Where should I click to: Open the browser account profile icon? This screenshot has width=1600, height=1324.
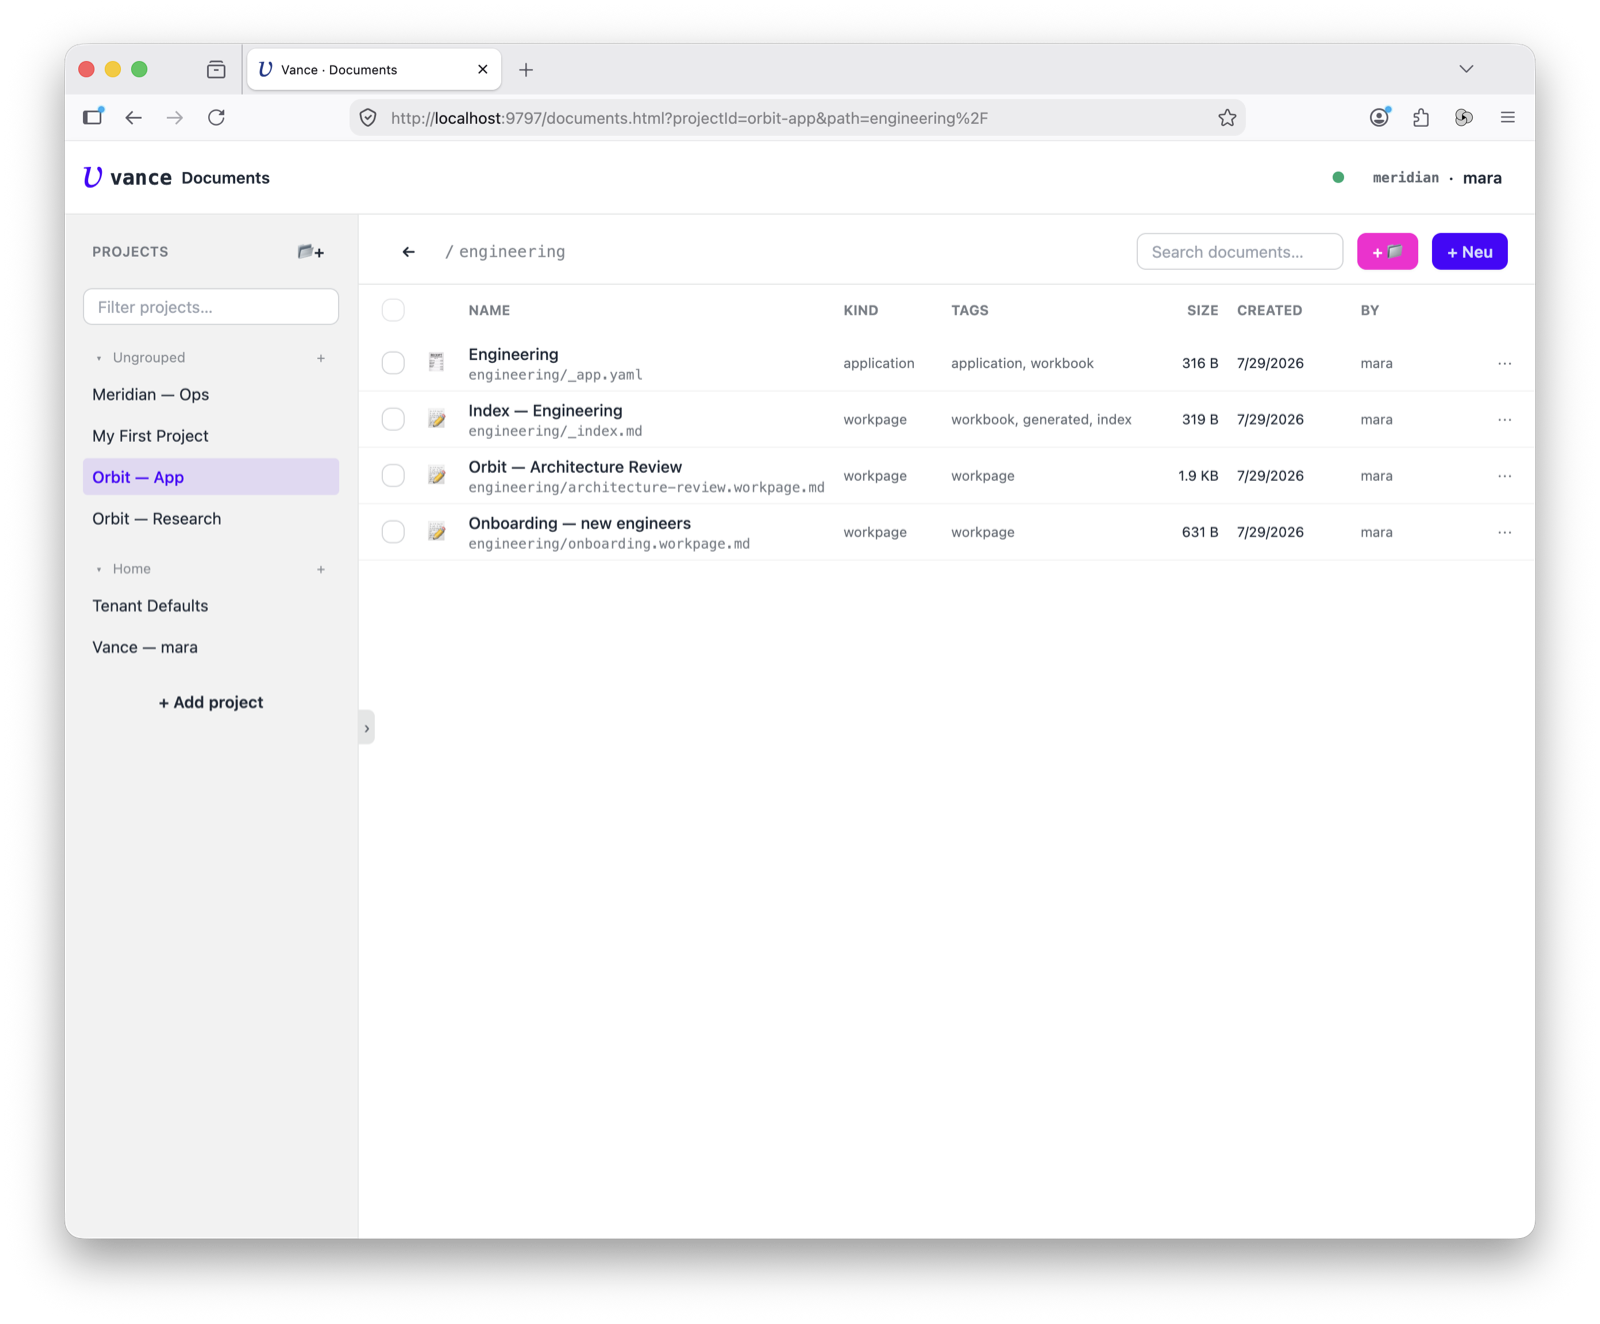[1379, 118]
